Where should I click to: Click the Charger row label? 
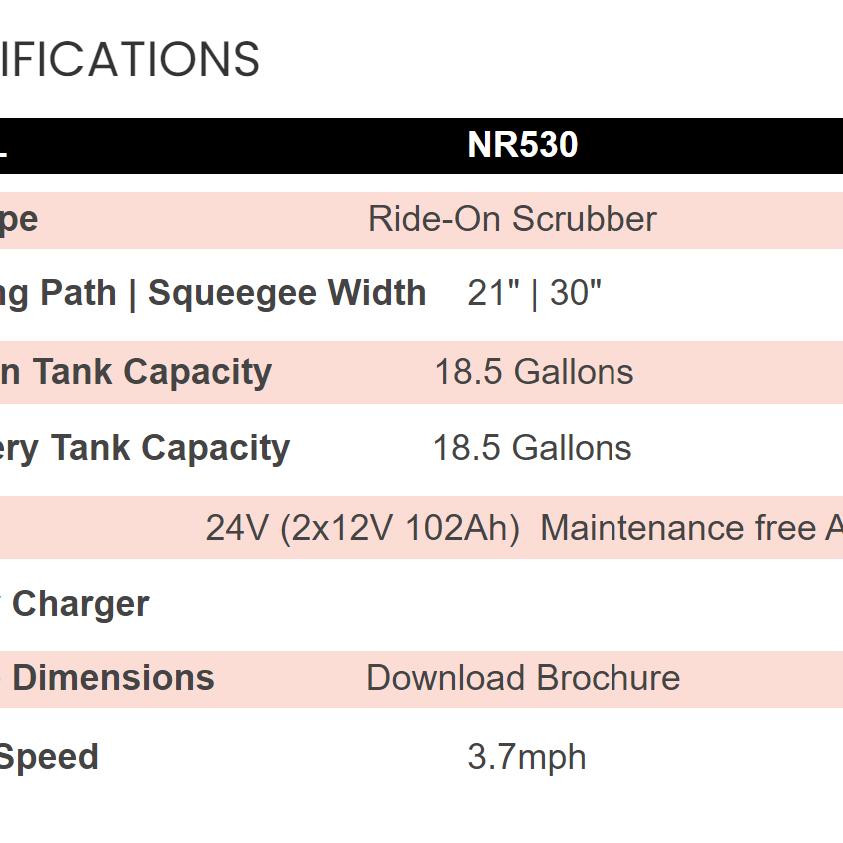click(x=80, y=604)
